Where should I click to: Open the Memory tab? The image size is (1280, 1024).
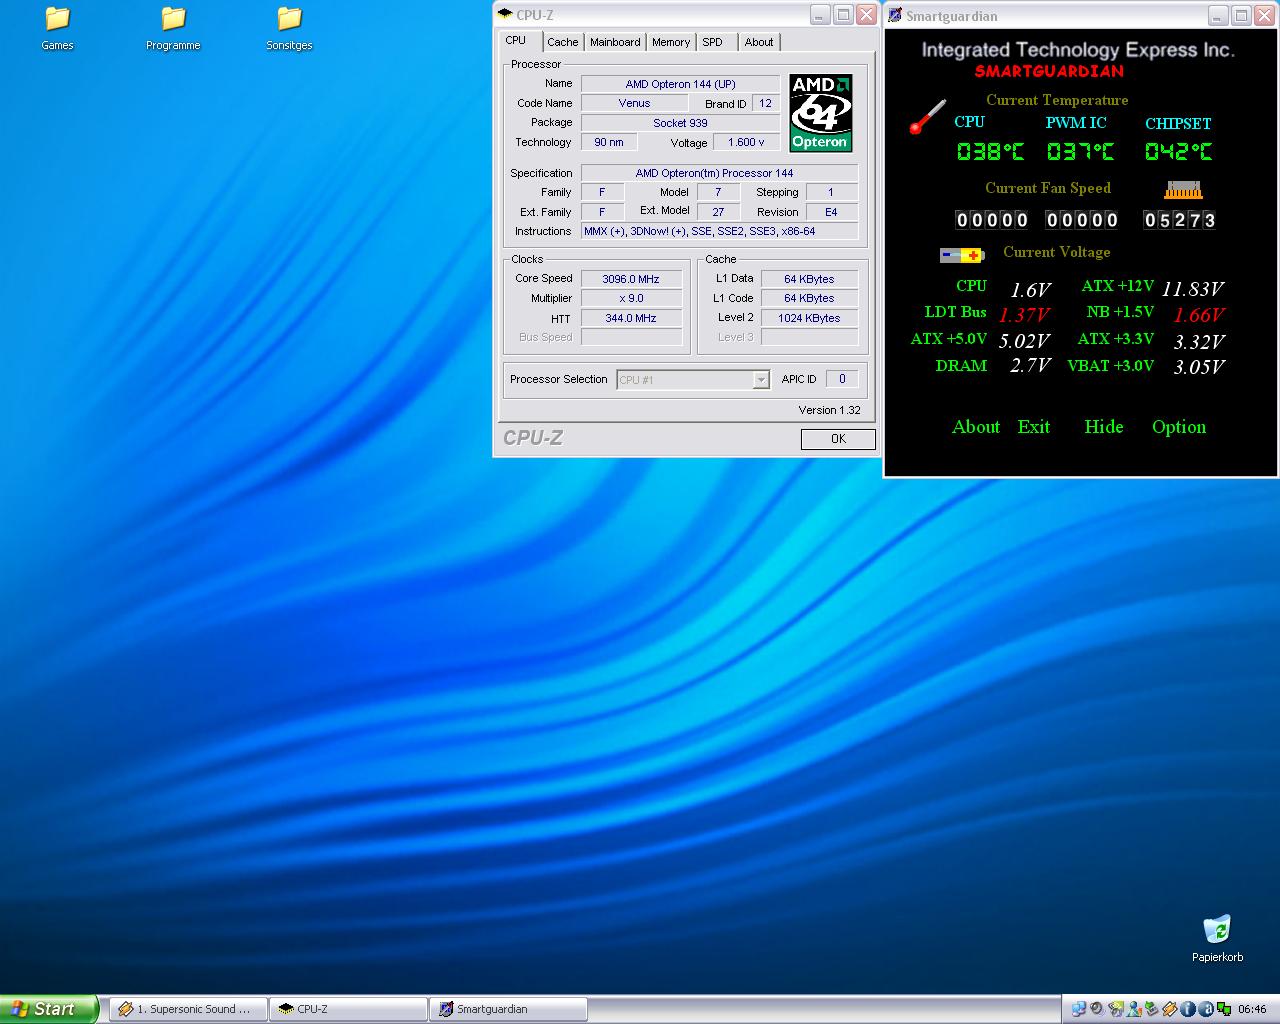tap(671, 42)
